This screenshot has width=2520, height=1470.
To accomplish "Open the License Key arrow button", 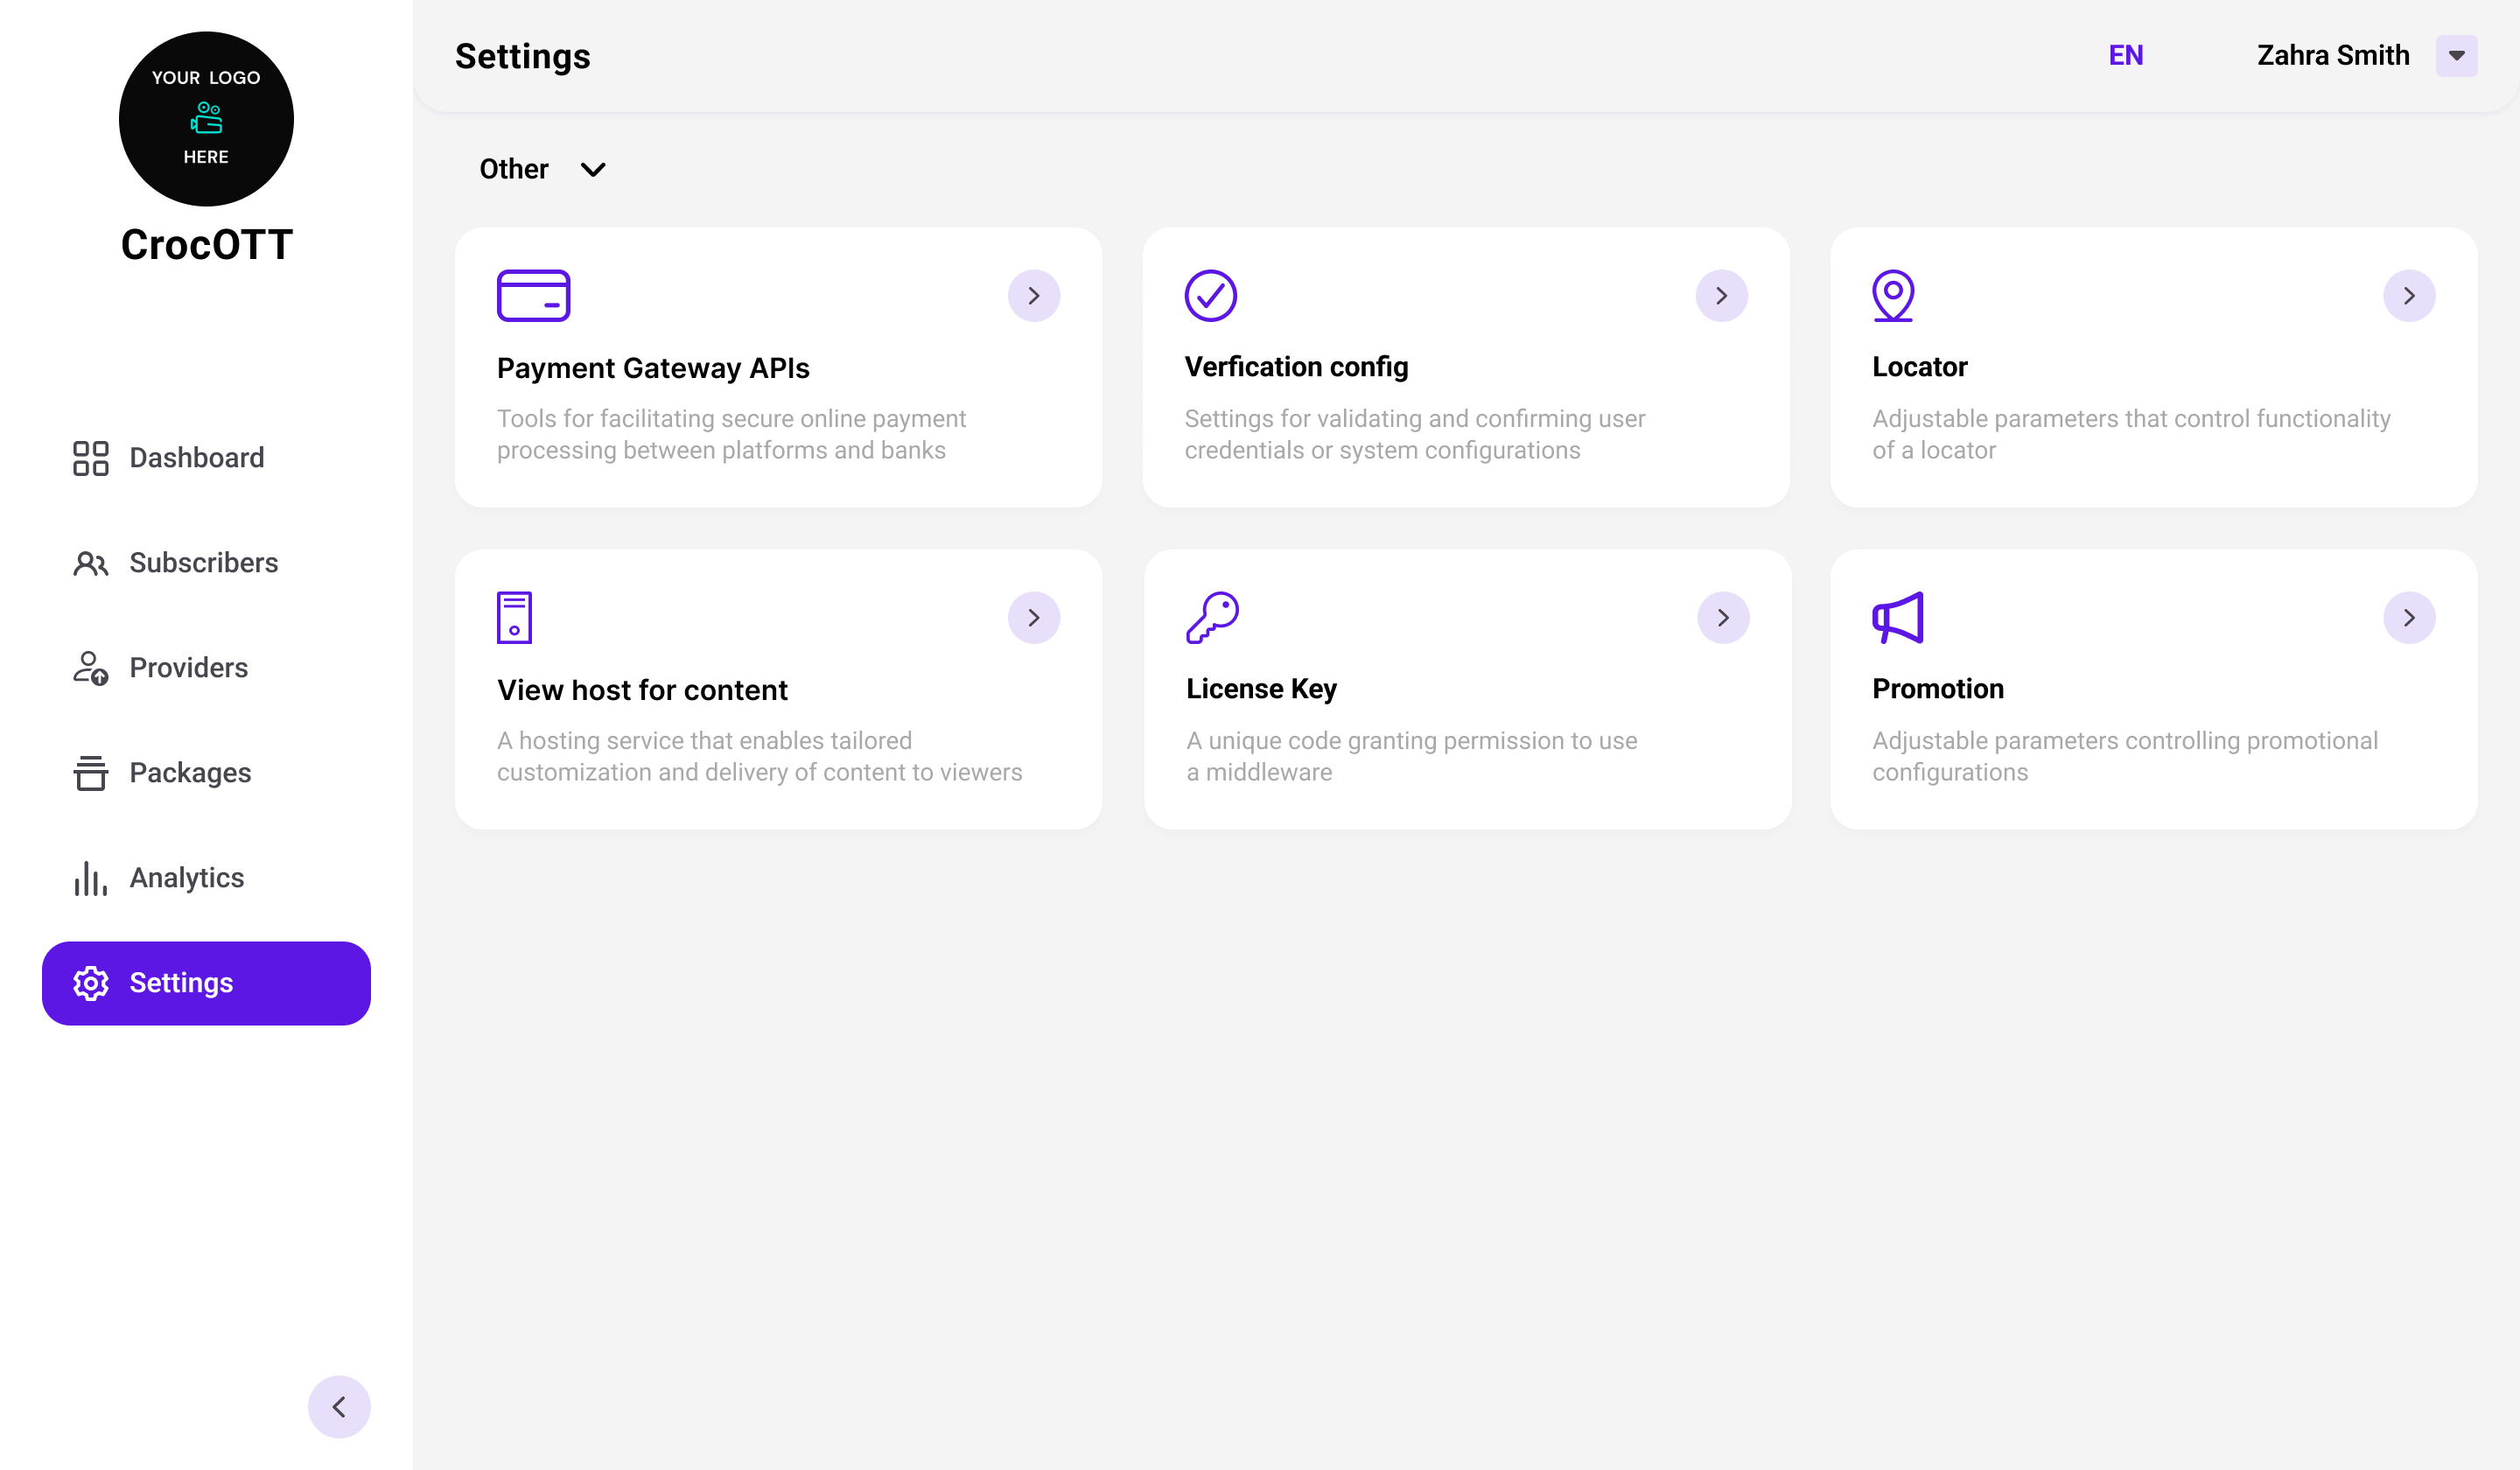I will pos(1722,618).
